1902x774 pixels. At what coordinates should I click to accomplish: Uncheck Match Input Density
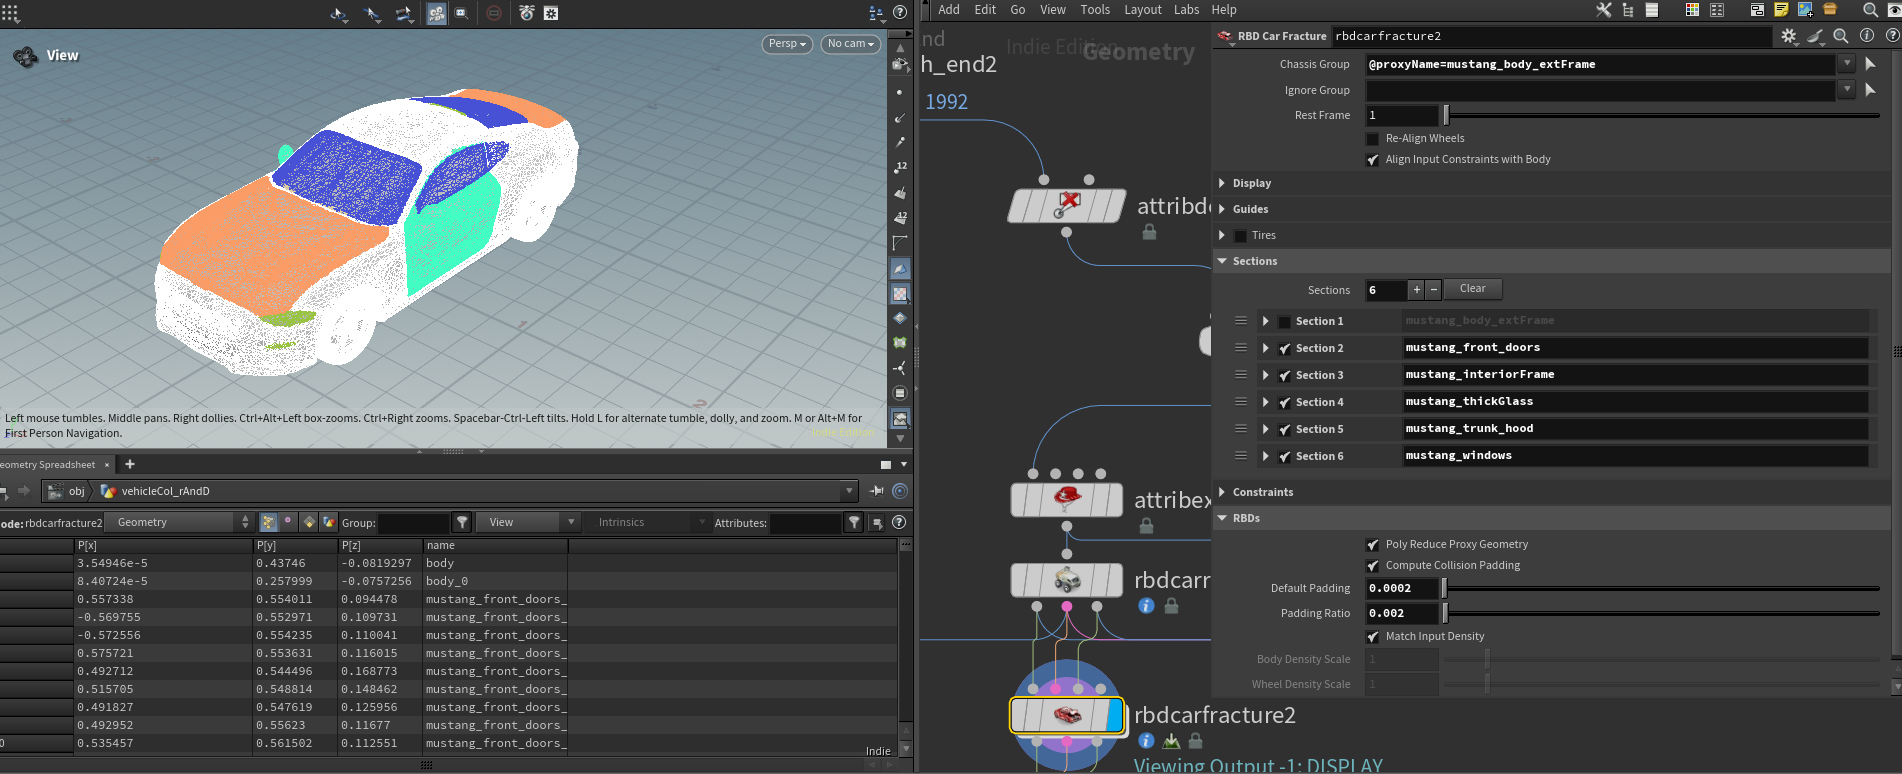pyautogui.click(x=1373, y=637)
